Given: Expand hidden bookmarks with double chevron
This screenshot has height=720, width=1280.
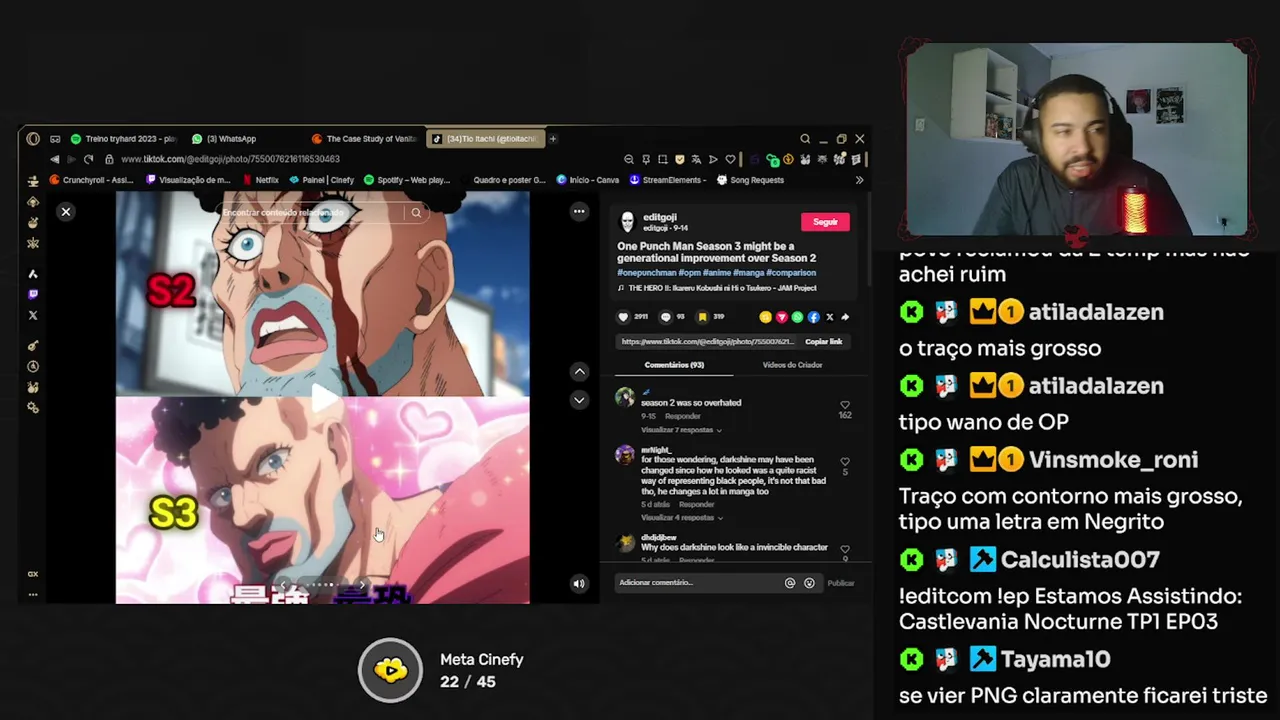Looking at the screenshot, I should 859,180.
